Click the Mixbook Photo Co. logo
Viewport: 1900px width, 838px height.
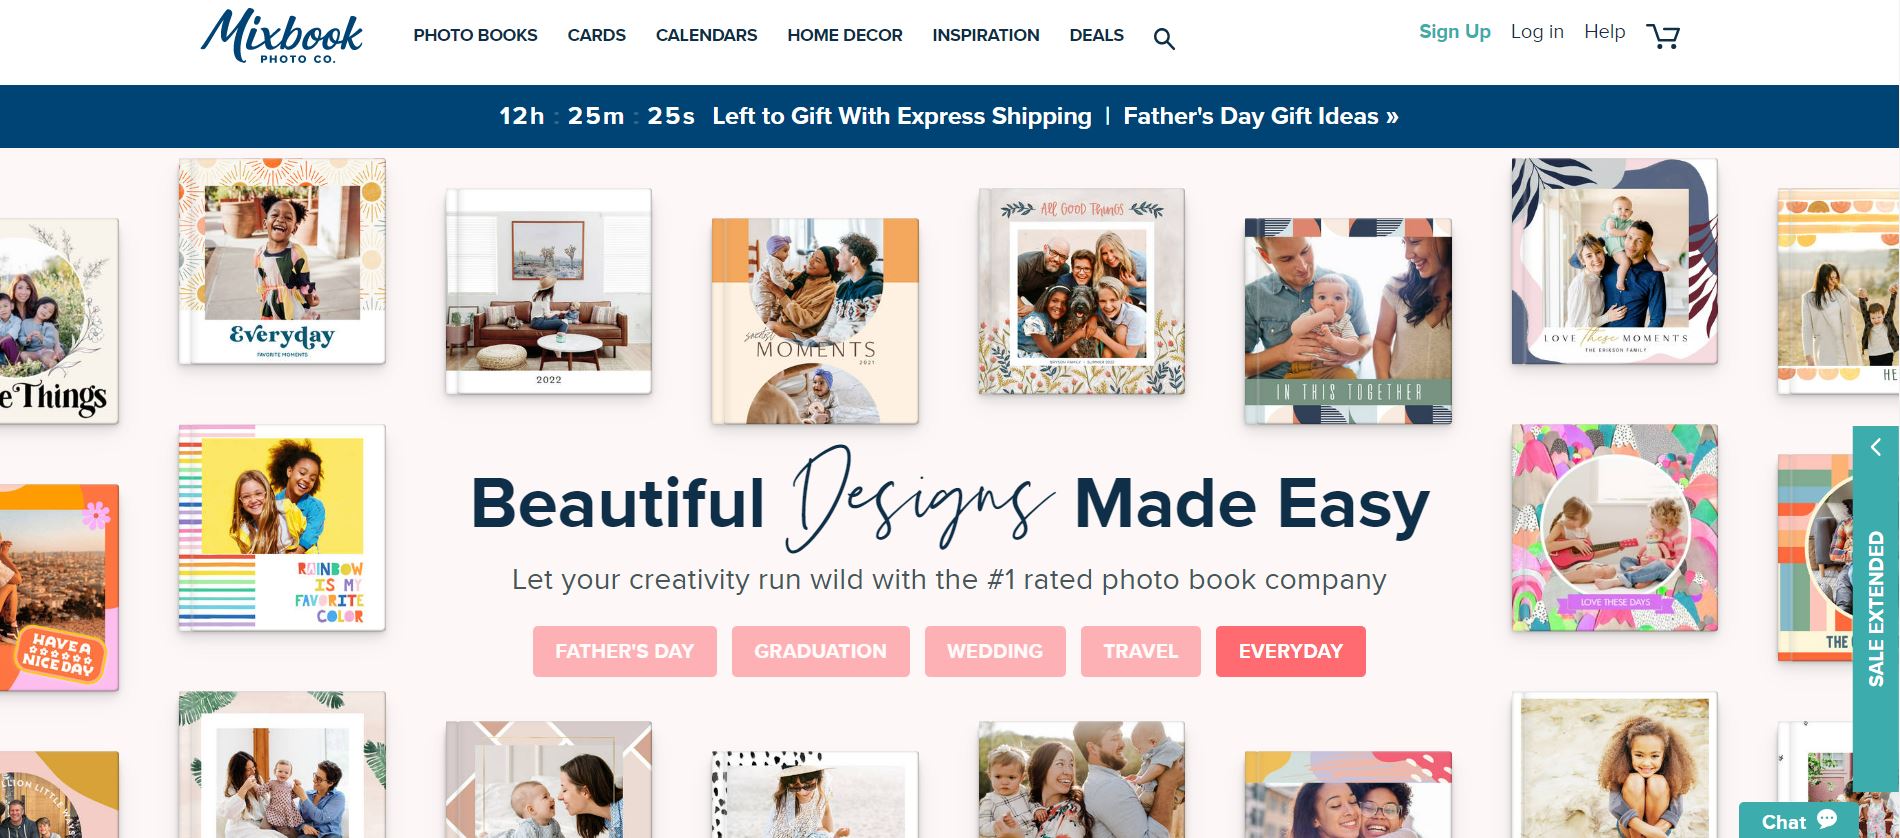click(x=282, y=37)
